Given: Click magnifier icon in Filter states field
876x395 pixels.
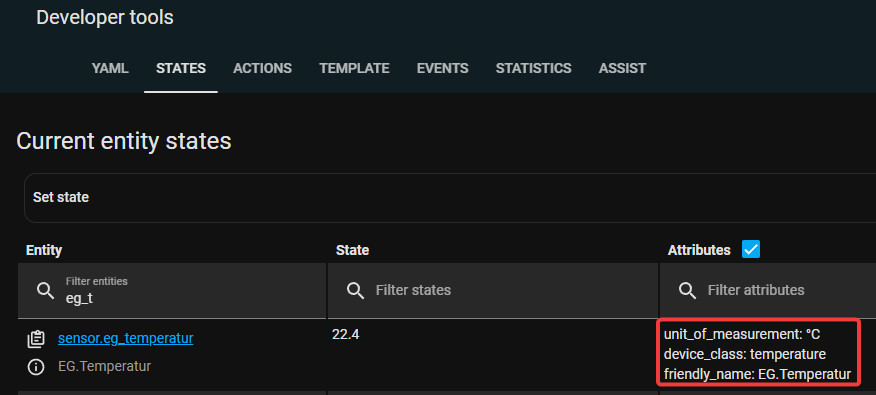Looking at the screenshot, I should [x=355, y=291].
